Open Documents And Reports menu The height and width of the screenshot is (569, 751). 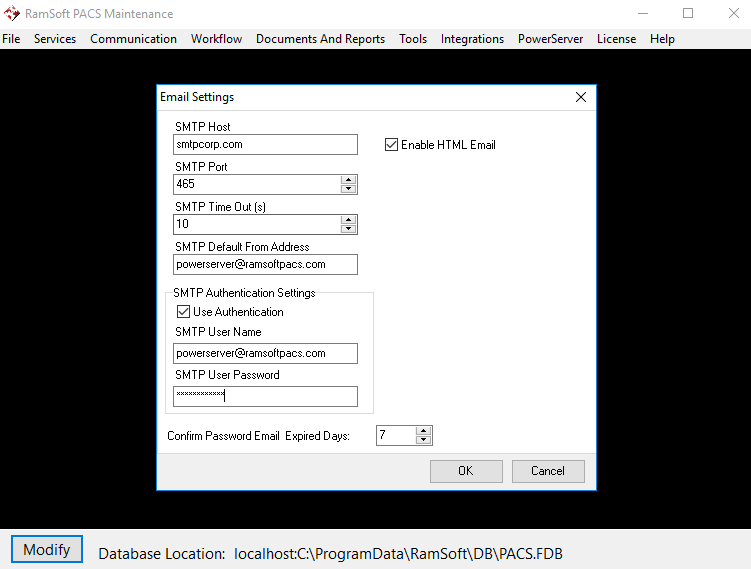pyautogui.click(x=320, y=39)
